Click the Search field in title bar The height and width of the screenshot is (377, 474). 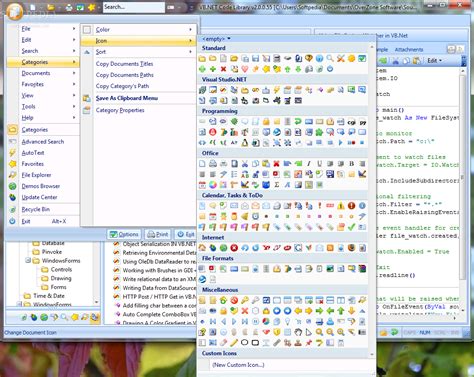coord(133,7)
